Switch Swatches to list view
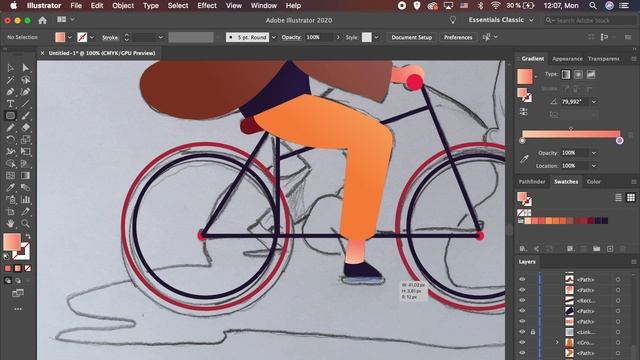The image size is (640, 360). 618,198
